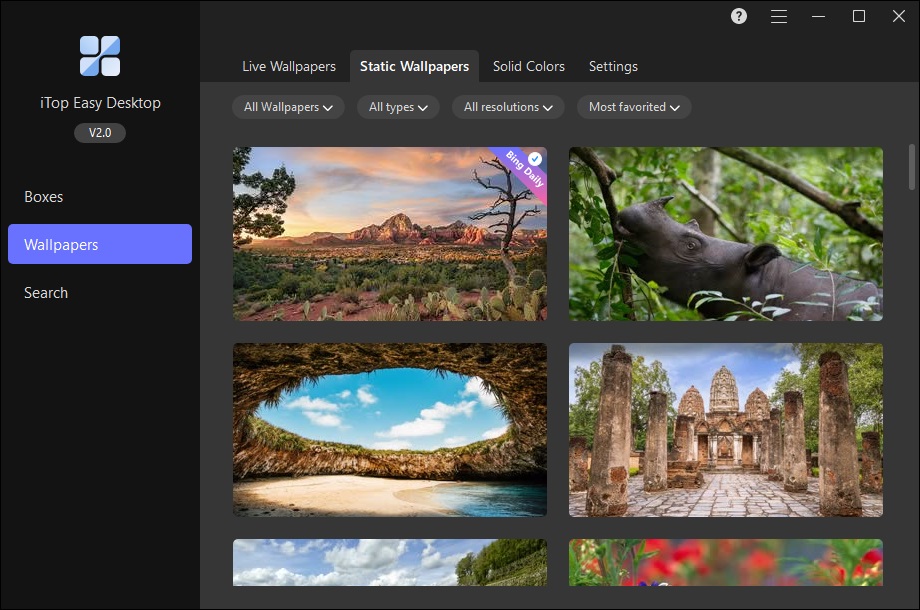The image size is (920, 610).
Task: Select the Static Wallpapers tab
Action: coord(414,66)
